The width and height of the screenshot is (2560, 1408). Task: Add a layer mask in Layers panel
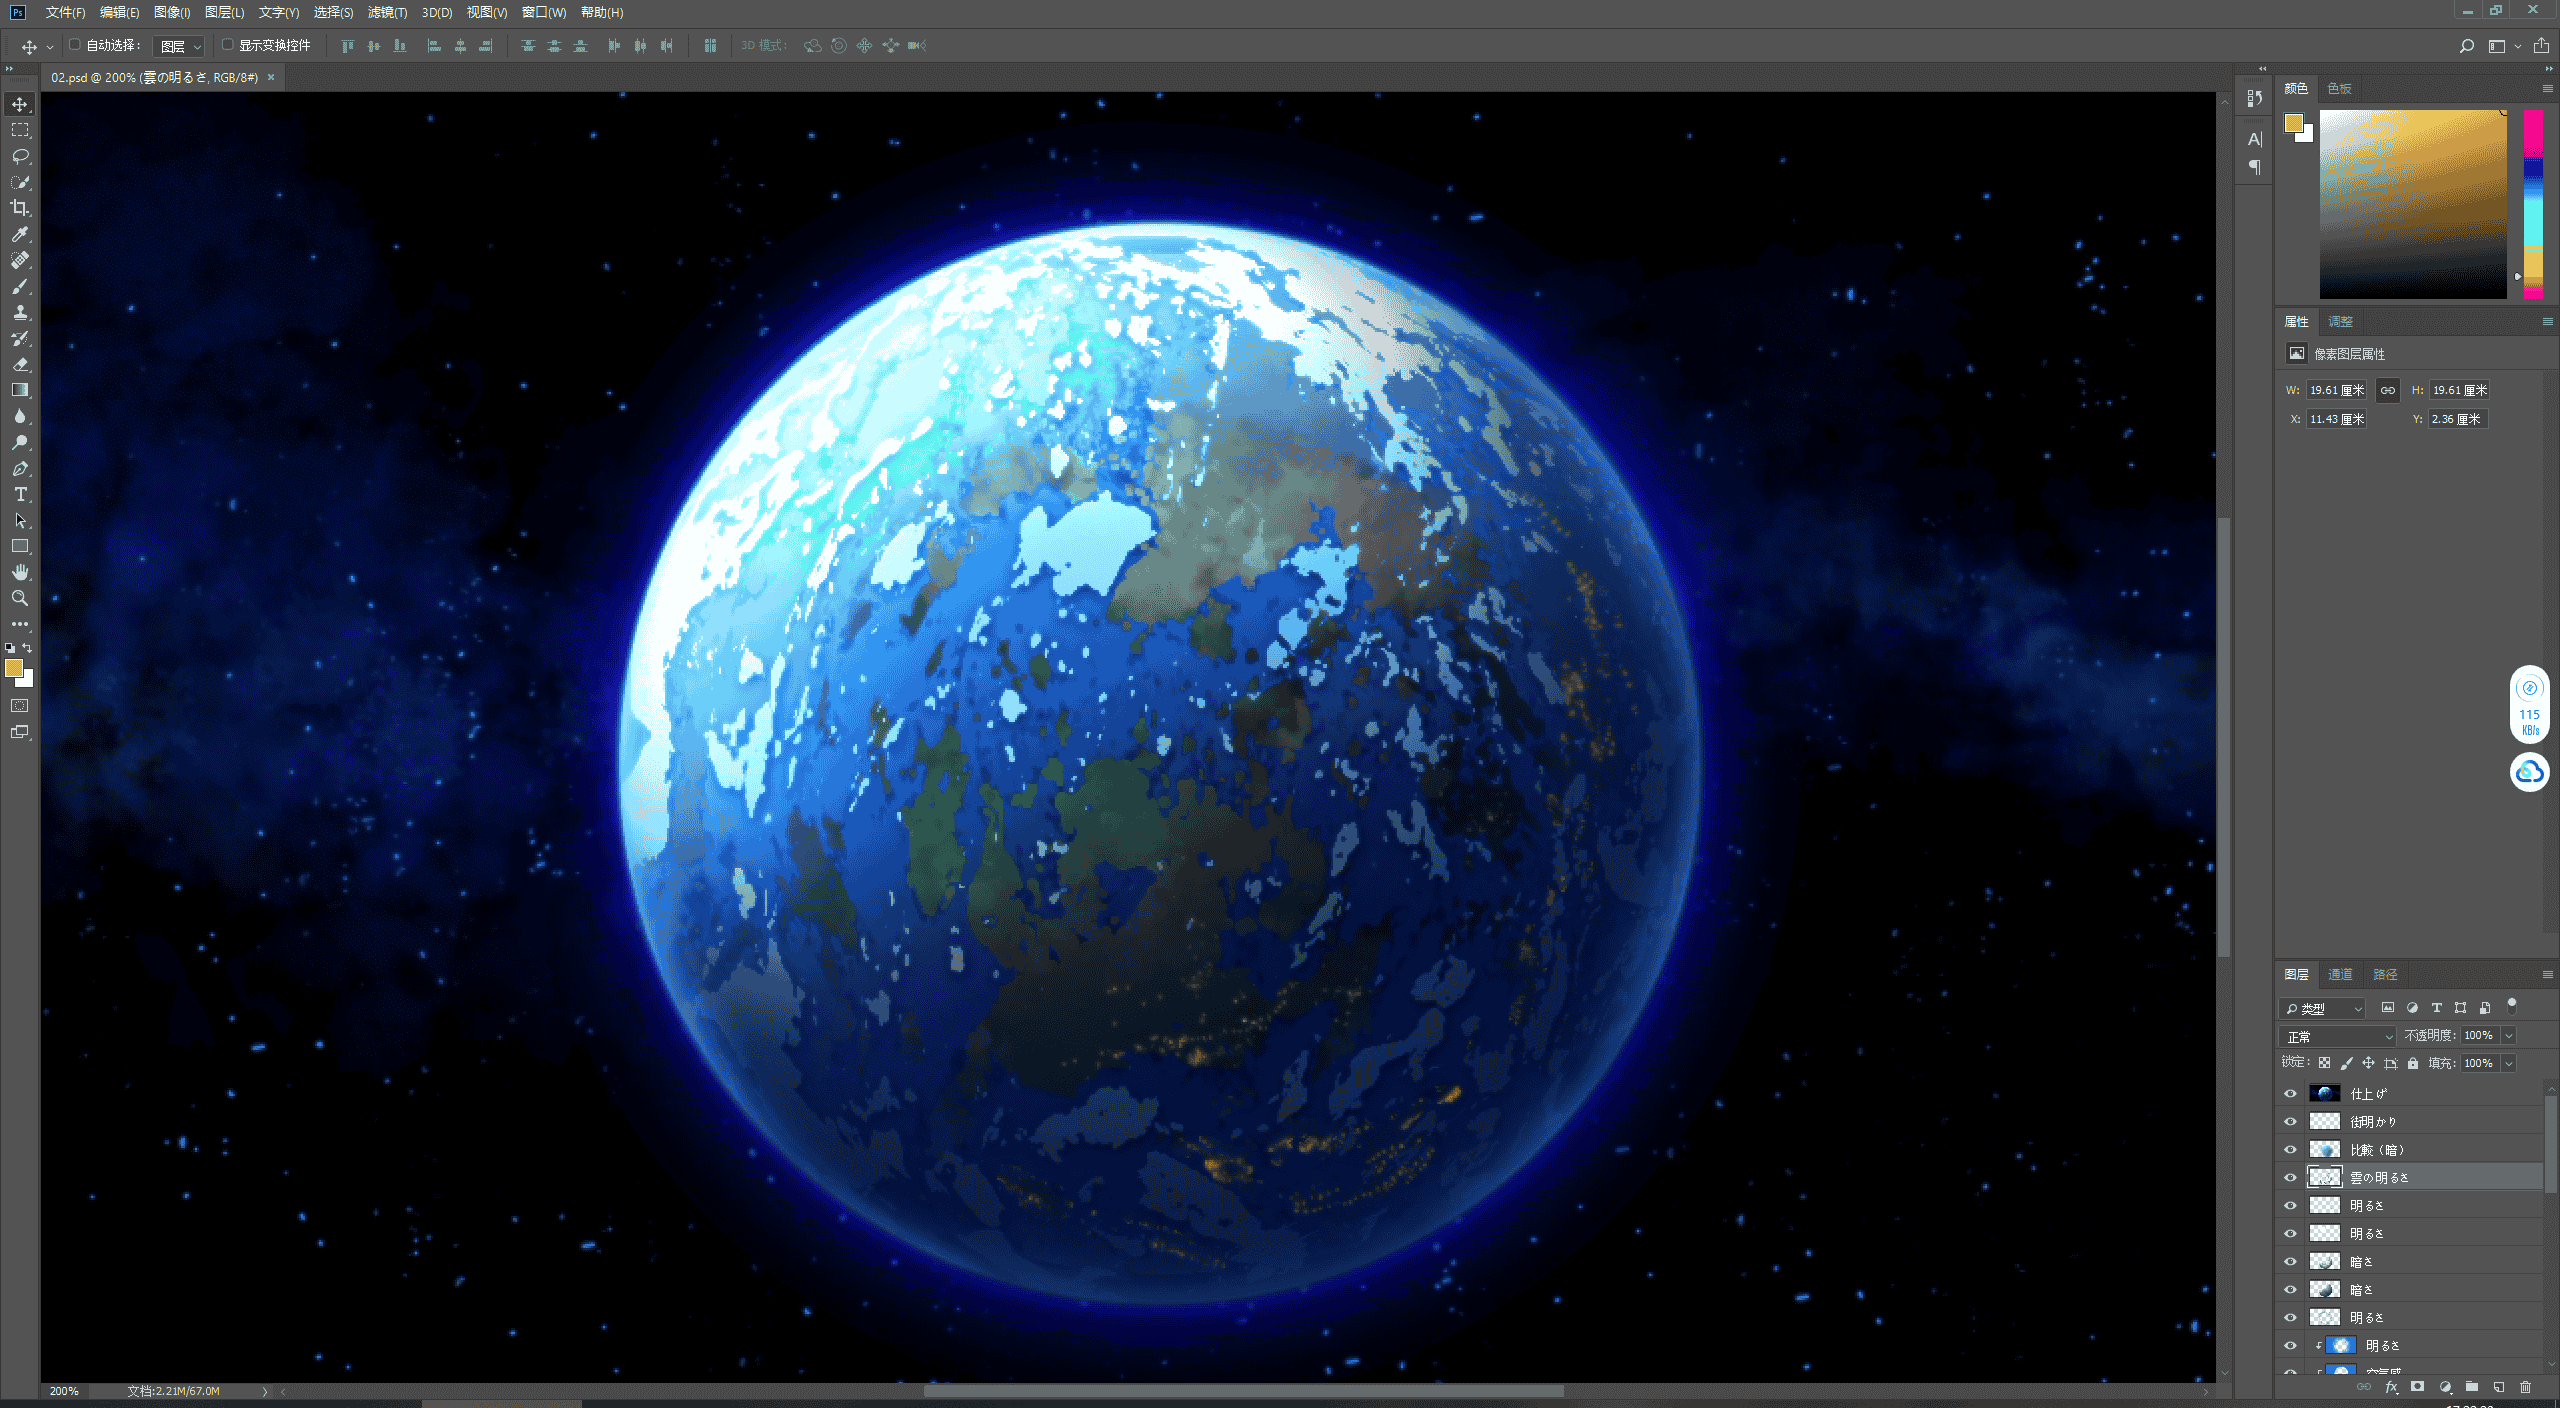coord(2418,1387)
